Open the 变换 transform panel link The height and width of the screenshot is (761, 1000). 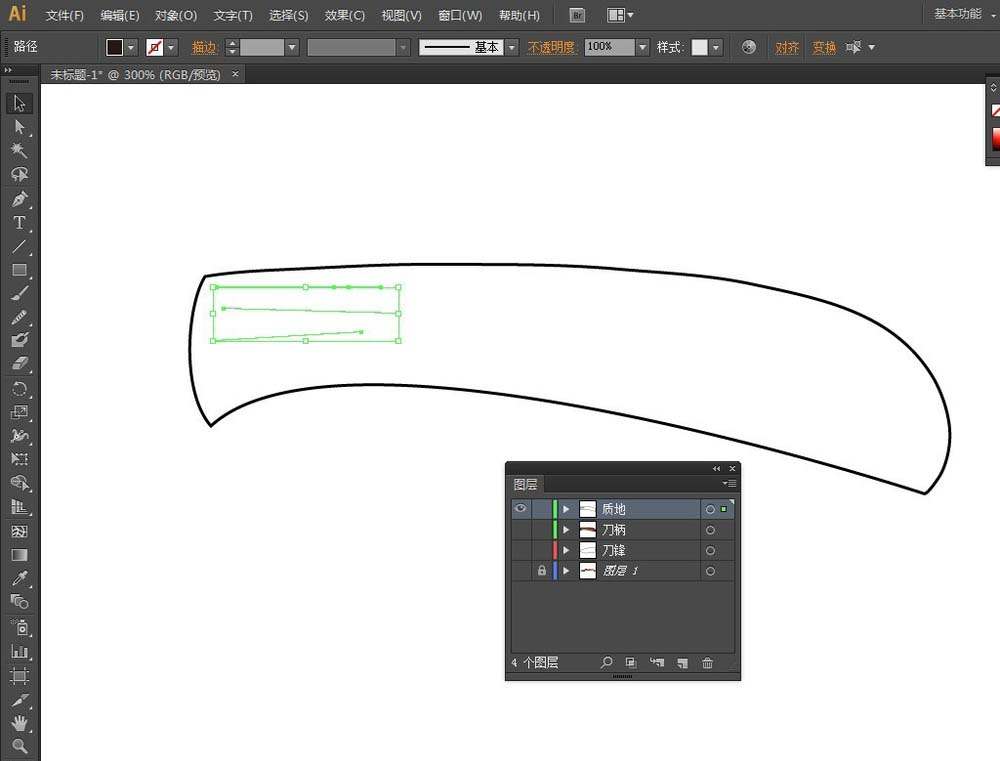click(x=824, y=47)
